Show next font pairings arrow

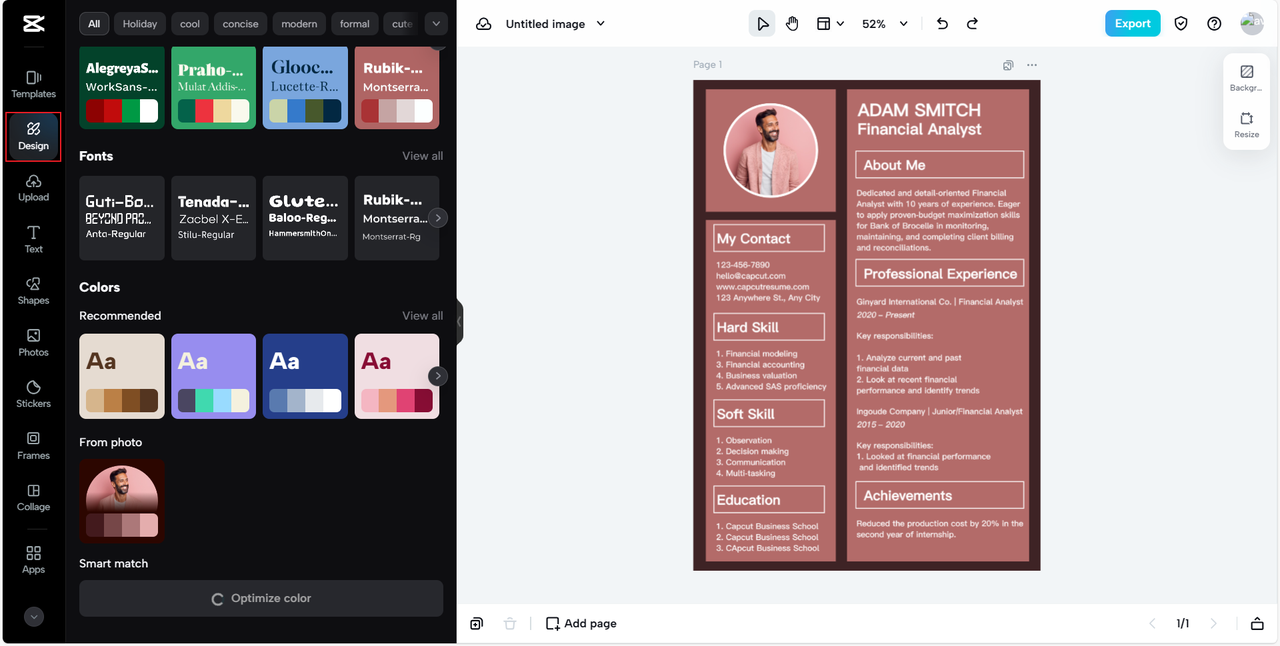[x=438, y=218]
